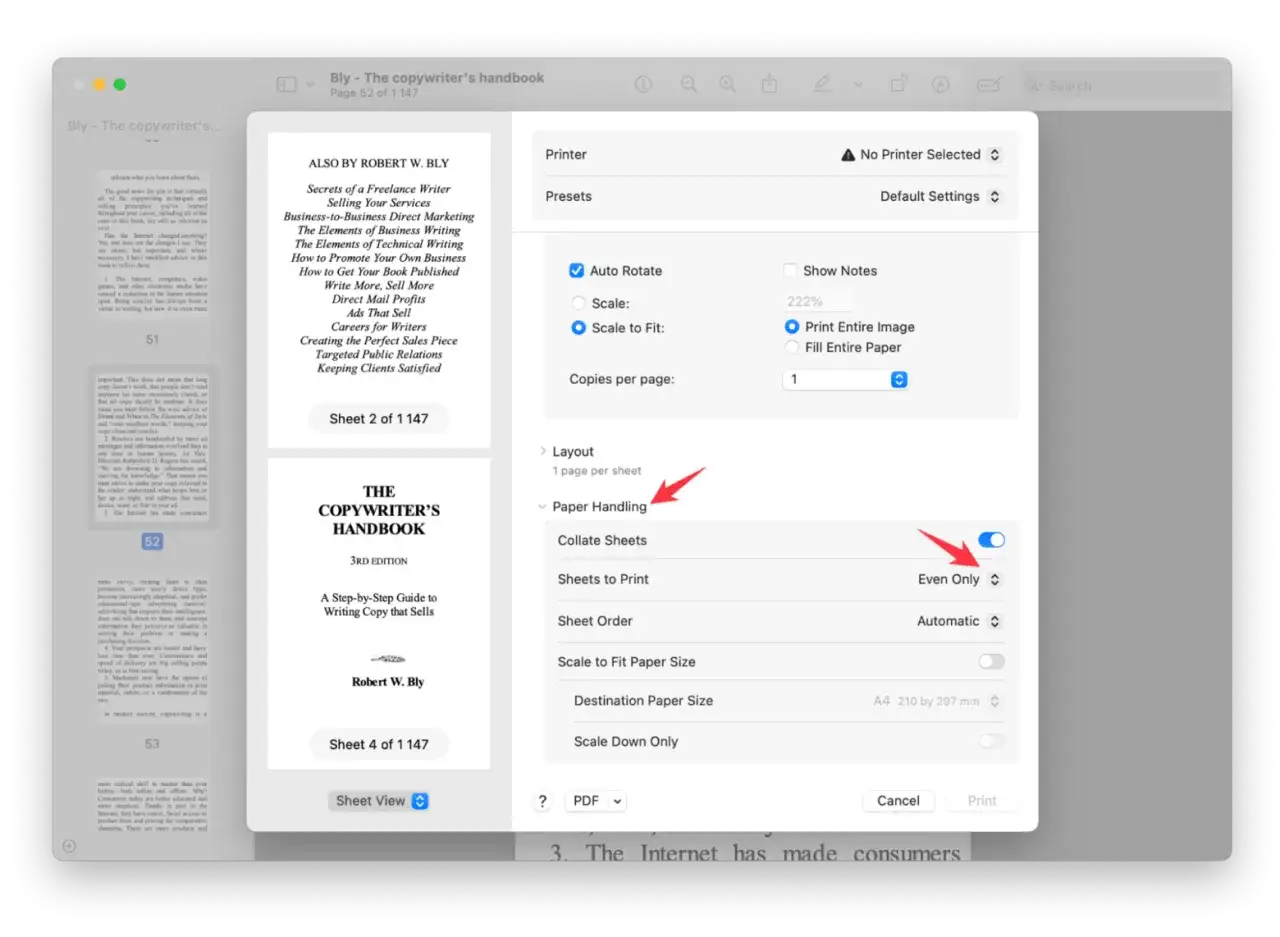The width and height of the screenshot is (1280, 937).
Task: Select the page 52 thumbnail in sidebar
Action: click(x=152, y=447)
